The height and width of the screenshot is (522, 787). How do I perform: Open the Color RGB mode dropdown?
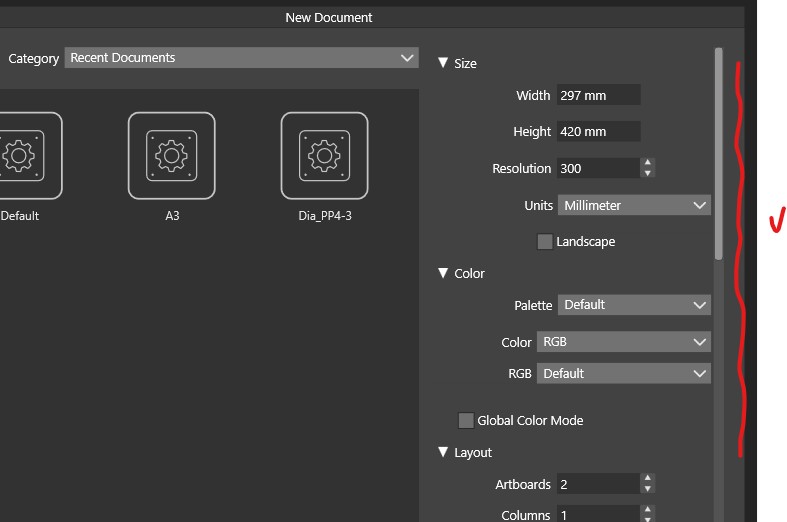point(624,342)
